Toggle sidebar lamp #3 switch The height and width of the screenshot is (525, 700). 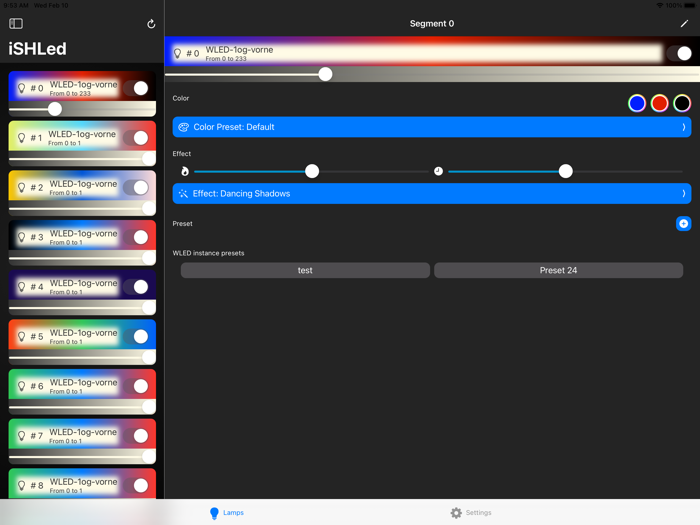coord(136,237)
